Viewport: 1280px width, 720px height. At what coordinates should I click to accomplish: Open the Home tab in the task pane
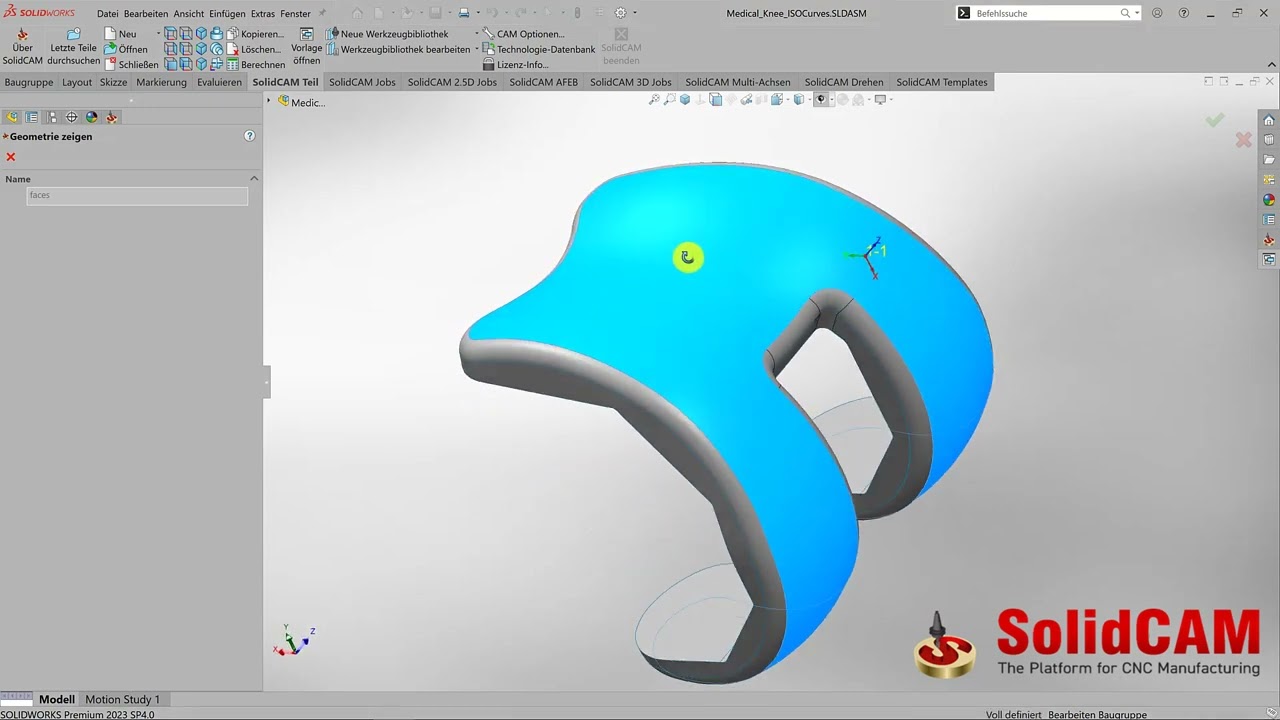(1269, 120)
